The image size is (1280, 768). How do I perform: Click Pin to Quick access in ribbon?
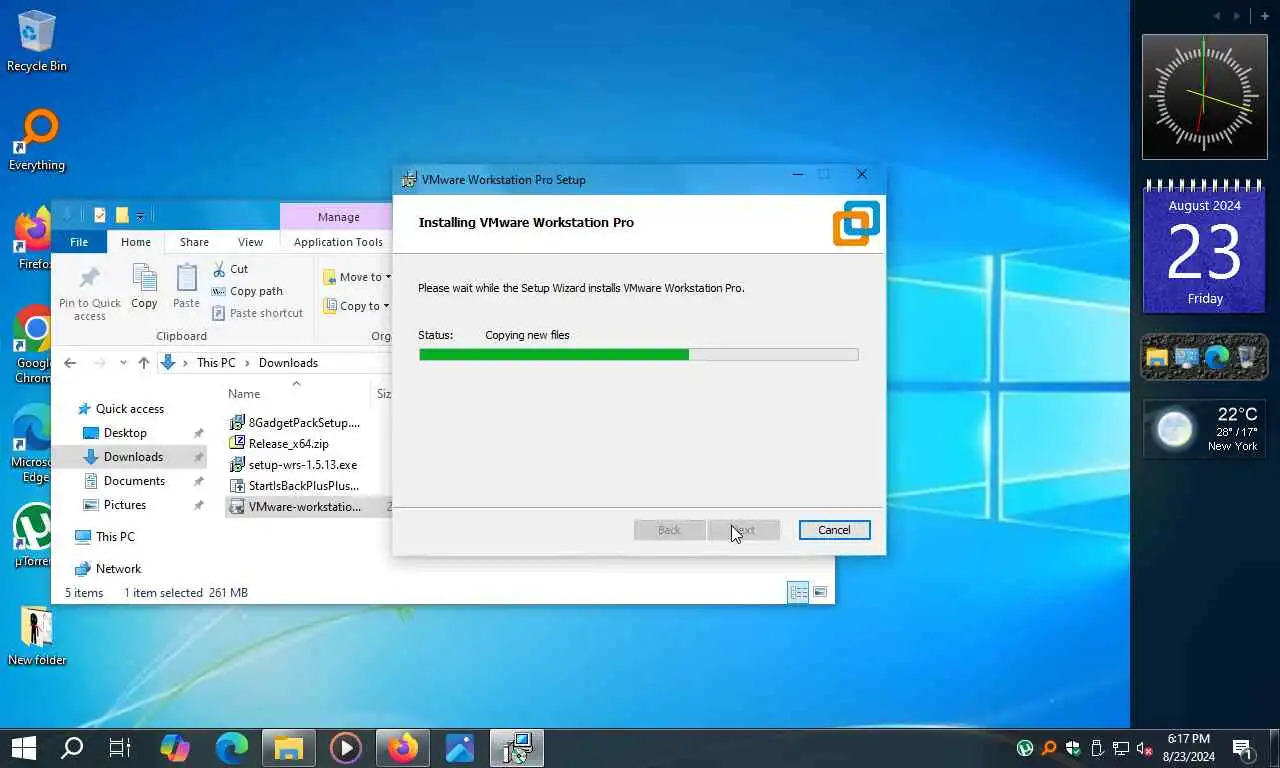pyautogui.click(x=90, y=293)
